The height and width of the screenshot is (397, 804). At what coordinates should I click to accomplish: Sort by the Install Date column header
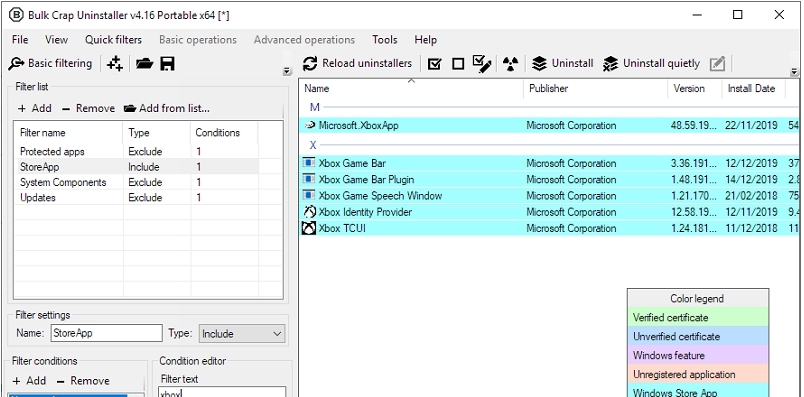click(x=754, y=88)
